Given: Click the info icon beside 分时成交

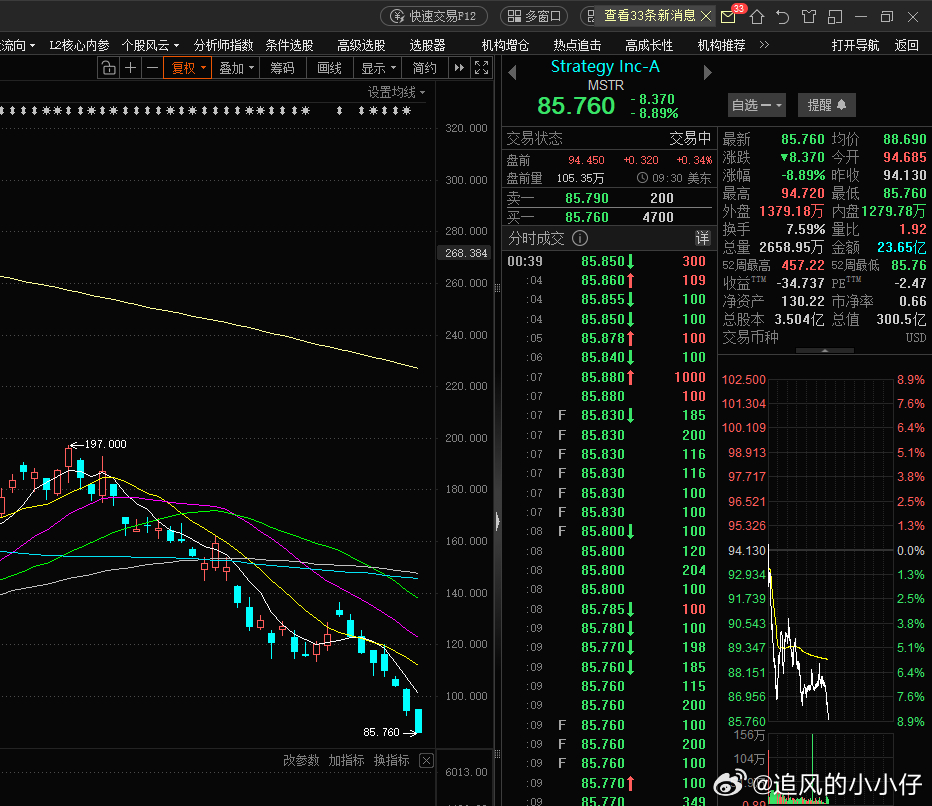Looking at the screenshot, I should pyautogui.click(x=580, y=238).
